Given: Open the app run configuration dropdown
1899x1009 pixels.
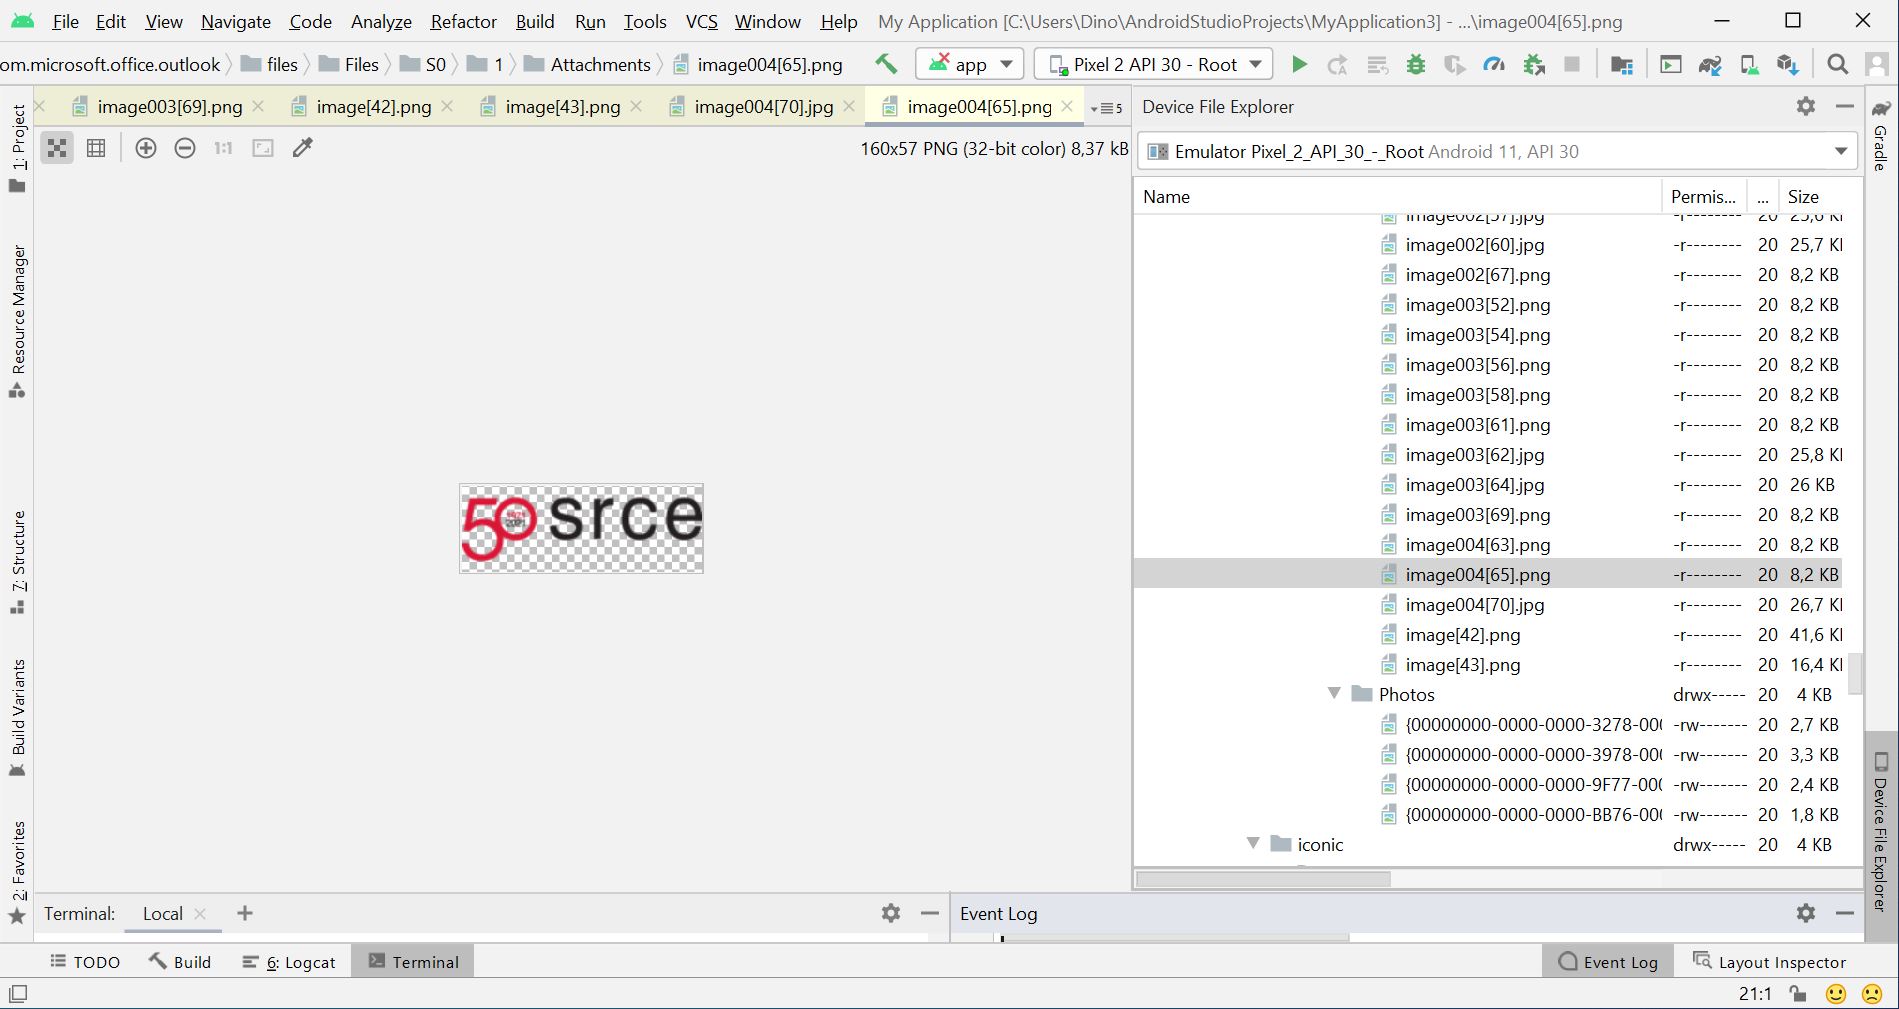Looking at the screenshot, I should (969, 65).
